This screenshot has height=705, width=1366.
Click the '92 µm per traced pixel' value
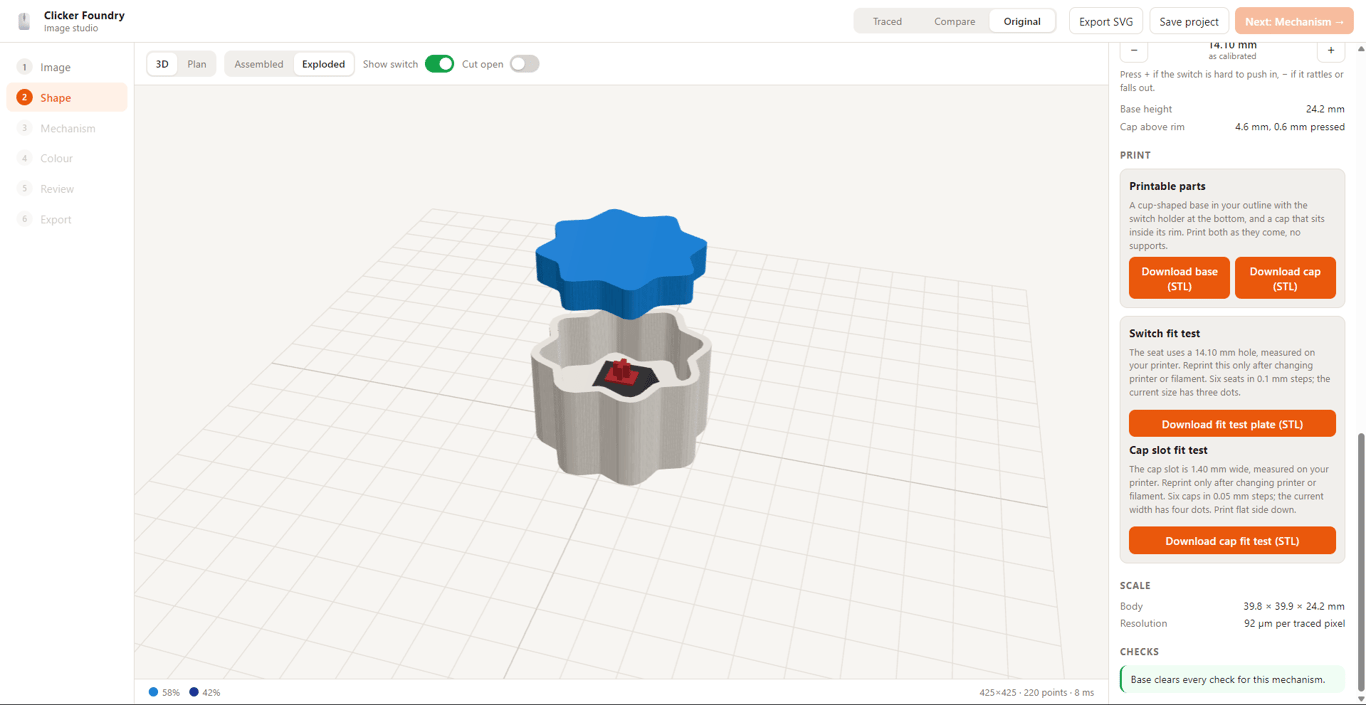tap(1294, 623)
